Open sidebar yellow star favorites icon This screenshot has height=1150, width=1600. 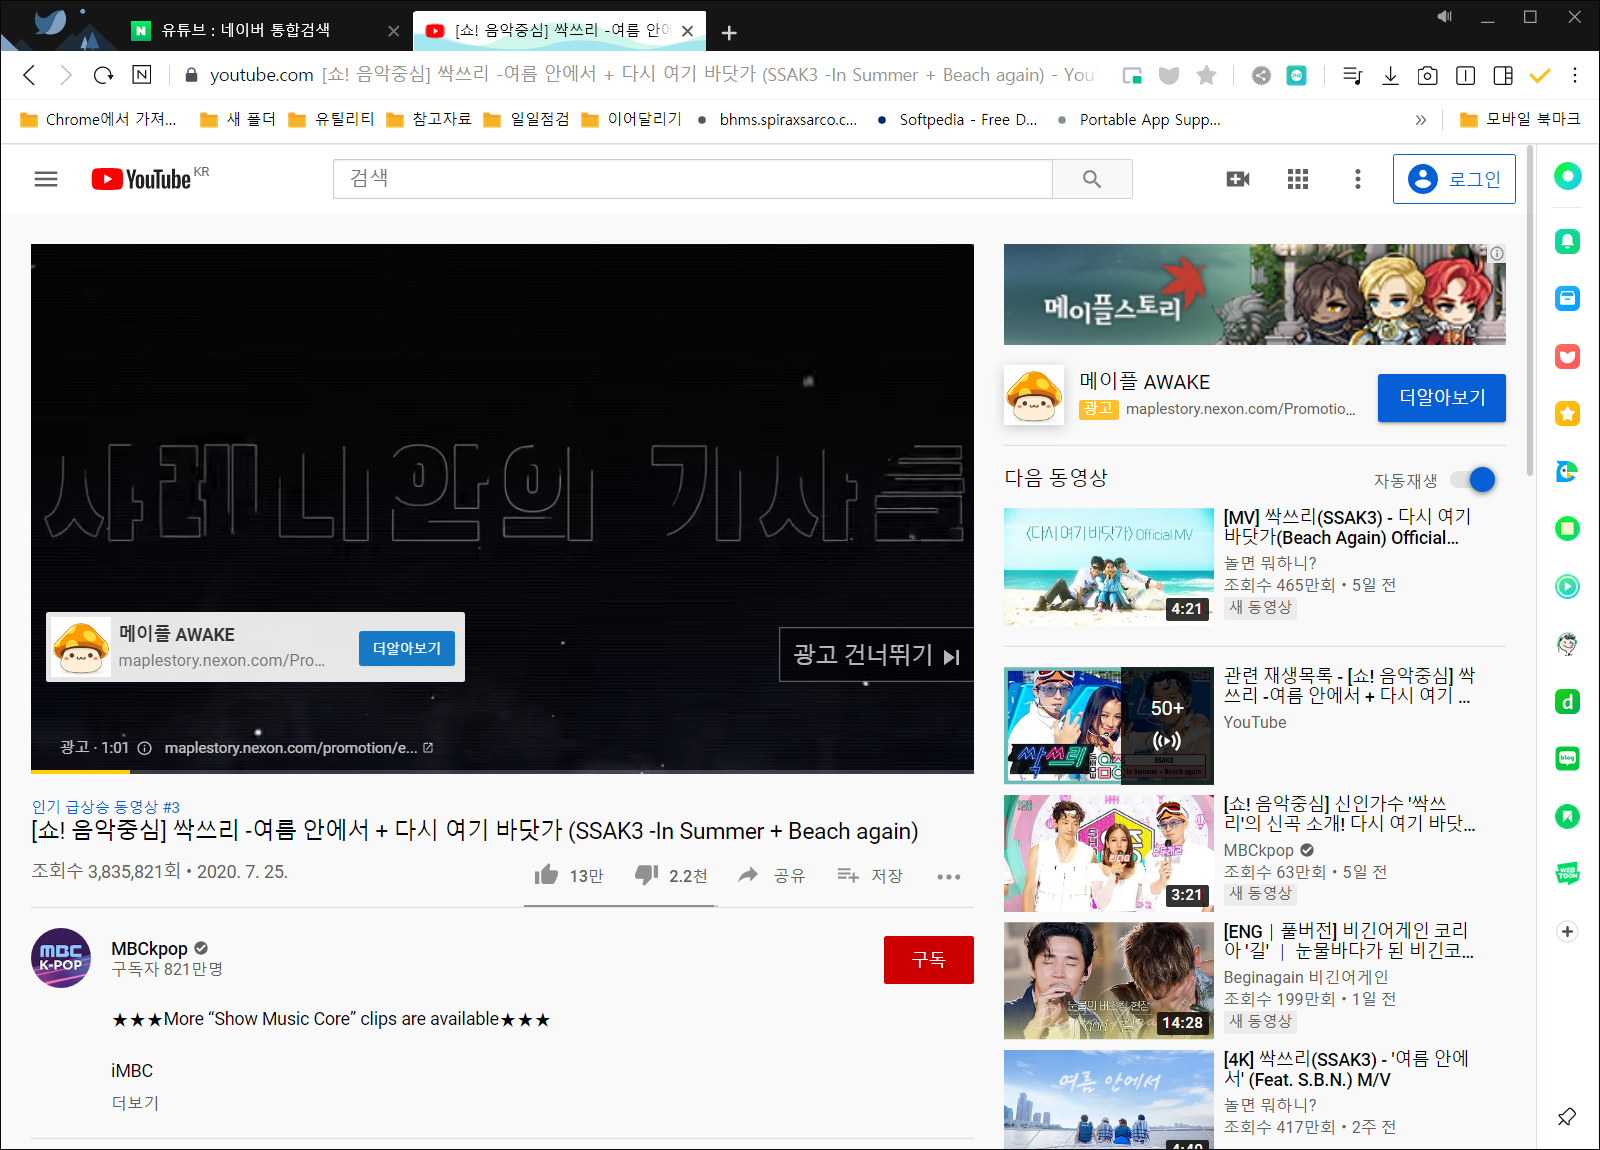(x=1567, y=413)
